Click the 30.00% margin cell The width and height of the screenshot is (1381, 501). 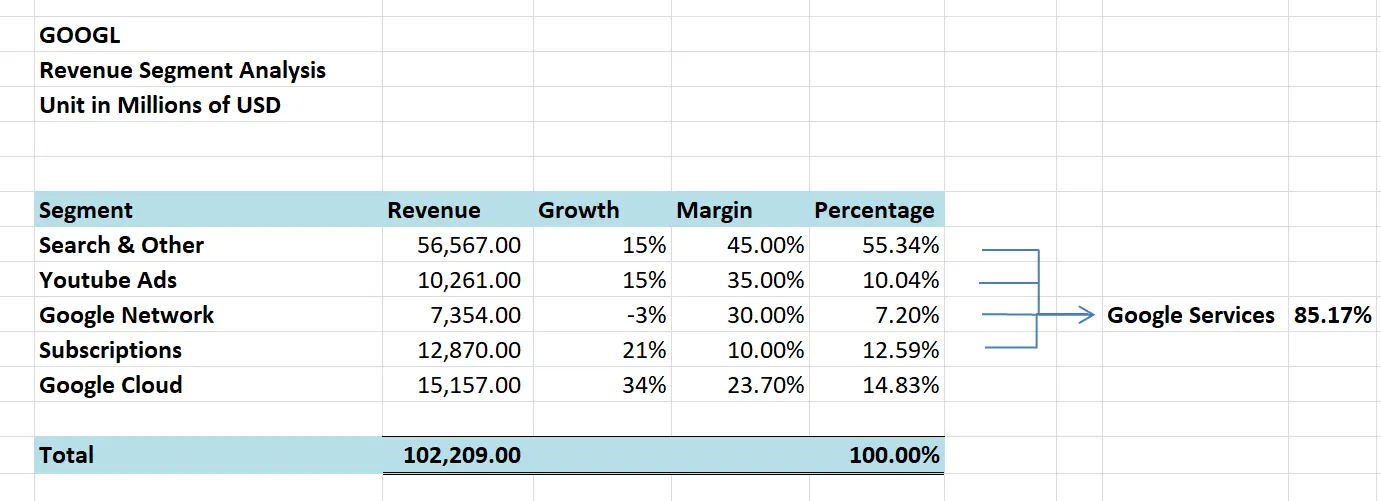click(740, 315)
